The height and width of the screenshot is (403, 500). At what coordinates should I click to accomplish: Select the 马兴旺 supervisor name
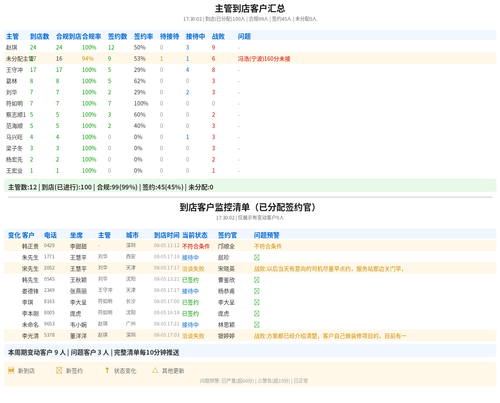(x=14, y=137)
